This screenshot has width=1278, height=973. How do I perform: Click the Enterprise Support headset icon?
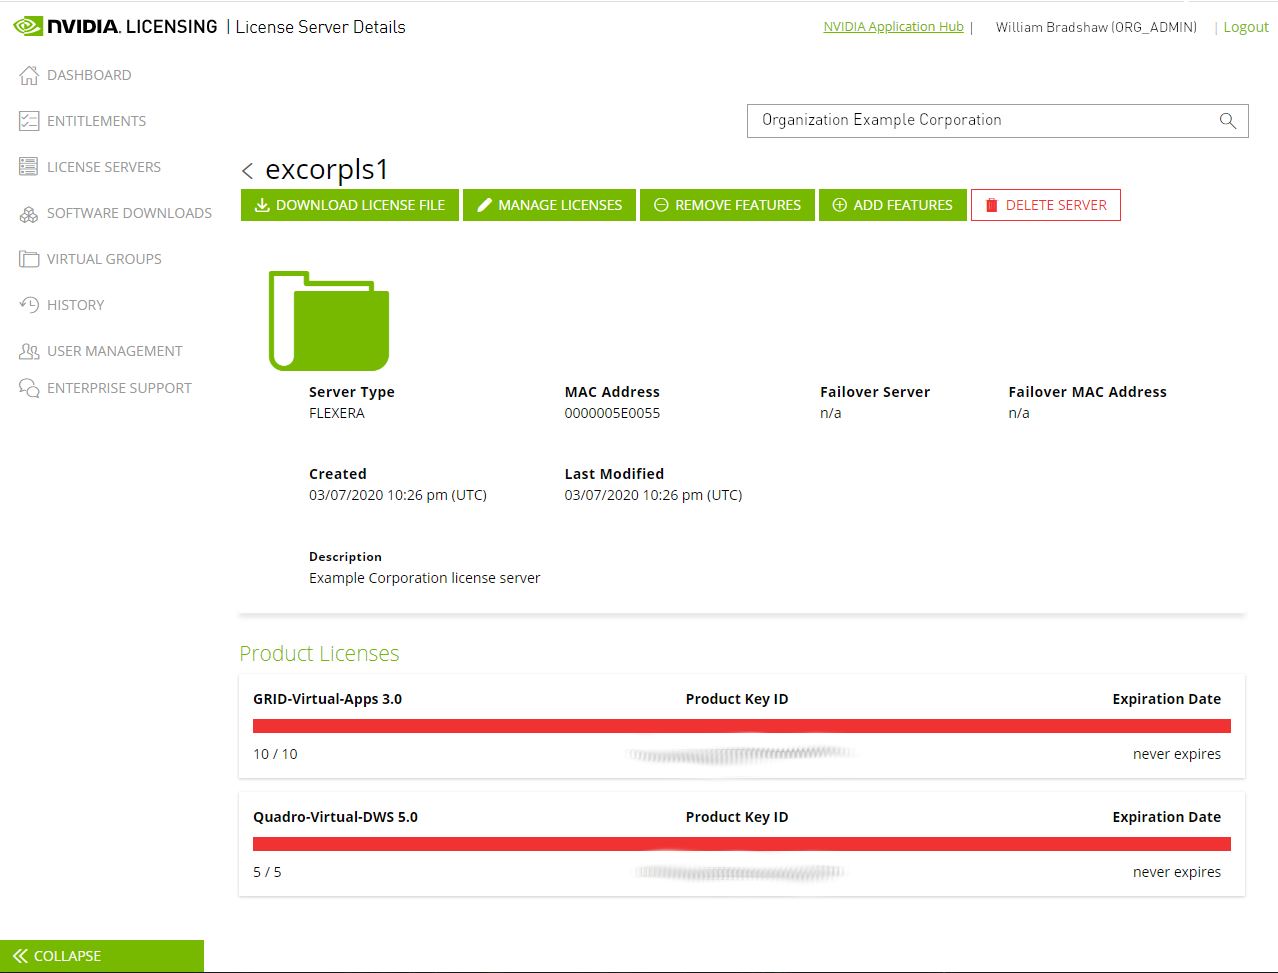click(x=28, y=387)
